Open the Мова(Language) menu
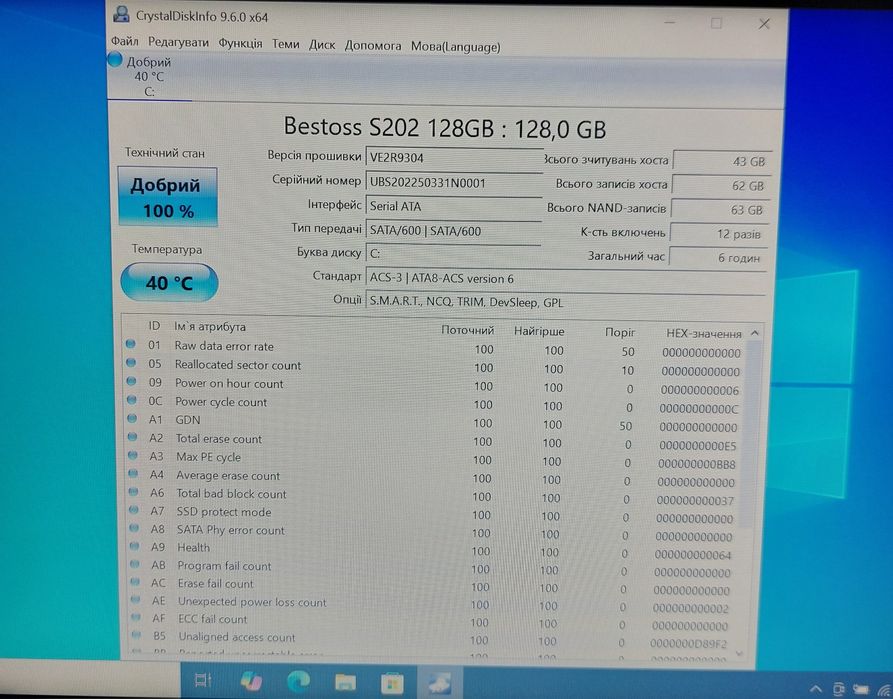The width and height of the screenshot is (893, 699). coord(456,47)
